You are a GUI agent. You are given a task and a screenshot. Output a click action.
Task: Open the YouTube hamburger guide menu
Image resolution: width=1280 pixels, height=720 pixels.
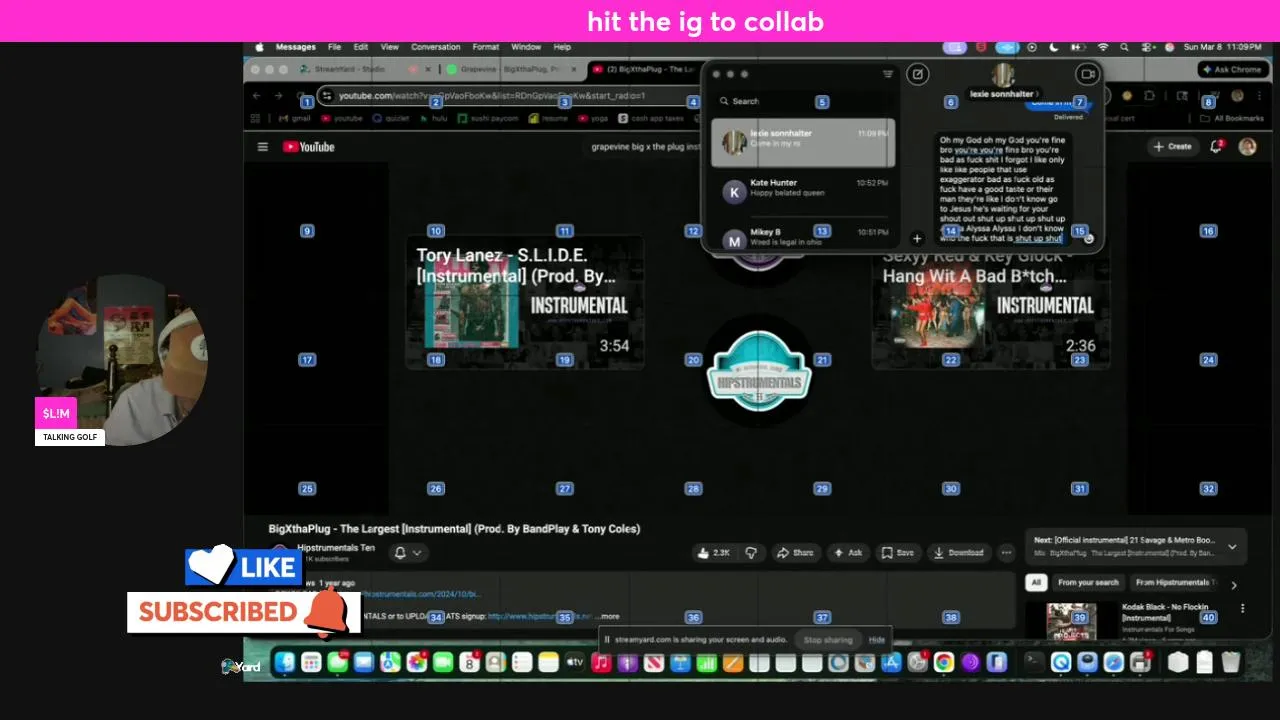click(x=263, y=147)
